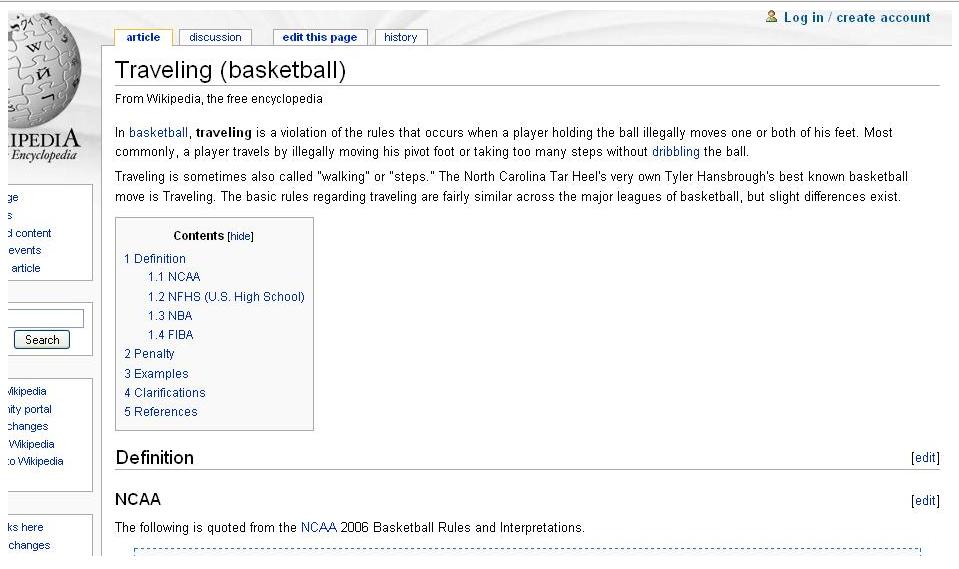Switch to the edit this page tab
This screenshot has width=959, height=569.
[319, 37]
